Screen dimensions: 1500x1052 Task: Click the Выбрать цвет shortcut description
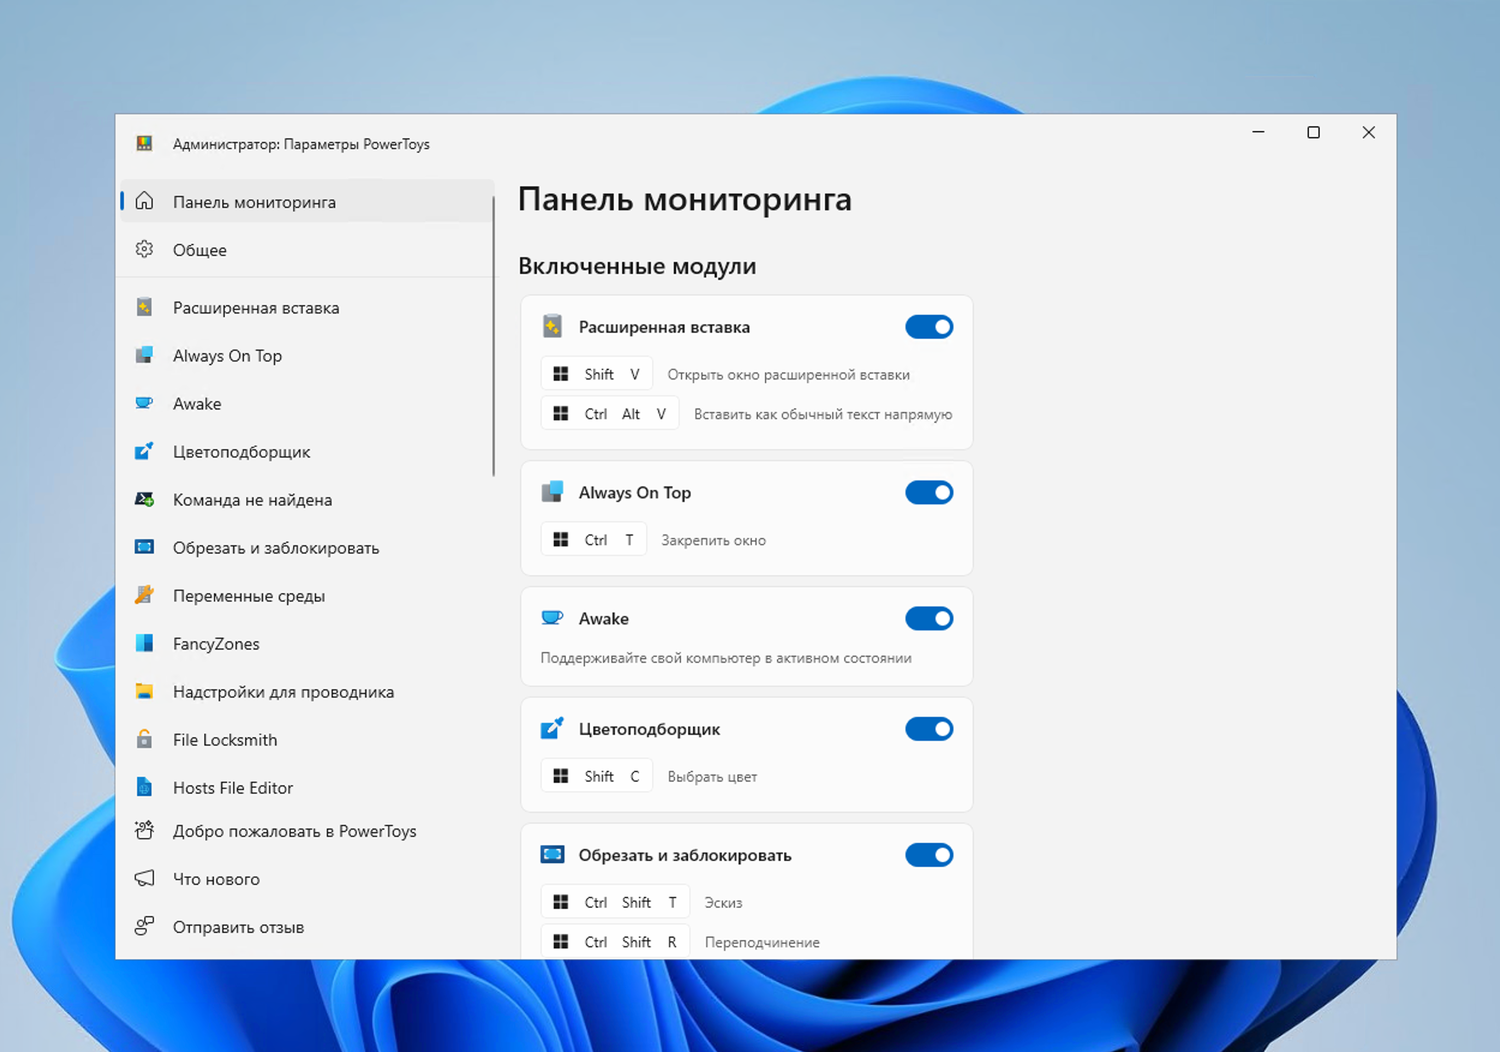click(712, 777)
